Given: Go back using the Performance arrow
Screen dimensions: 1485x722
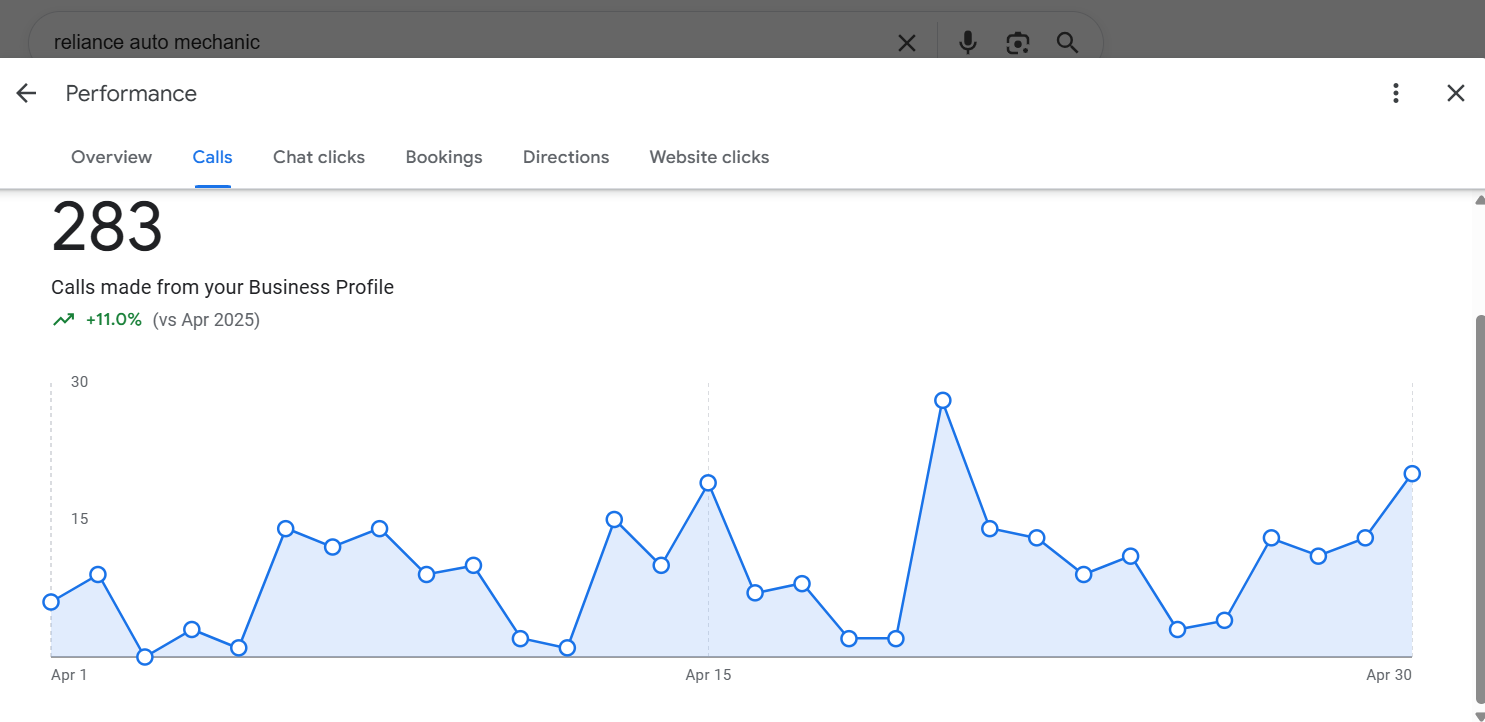Looking at the screenshot, I should click(x=26, y=93).
